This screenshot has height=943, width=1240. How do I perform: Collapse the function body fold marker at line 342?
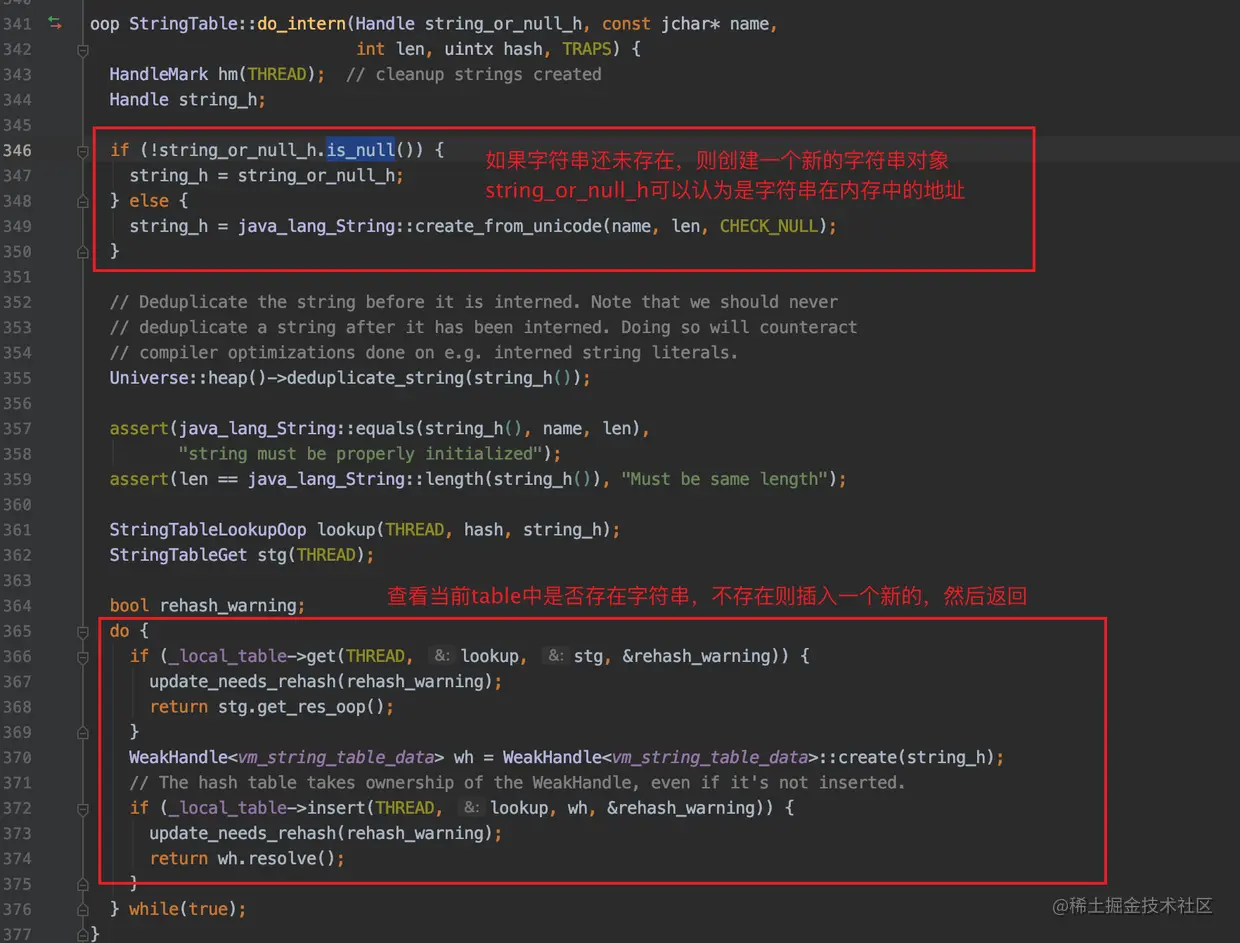[84, 48]
